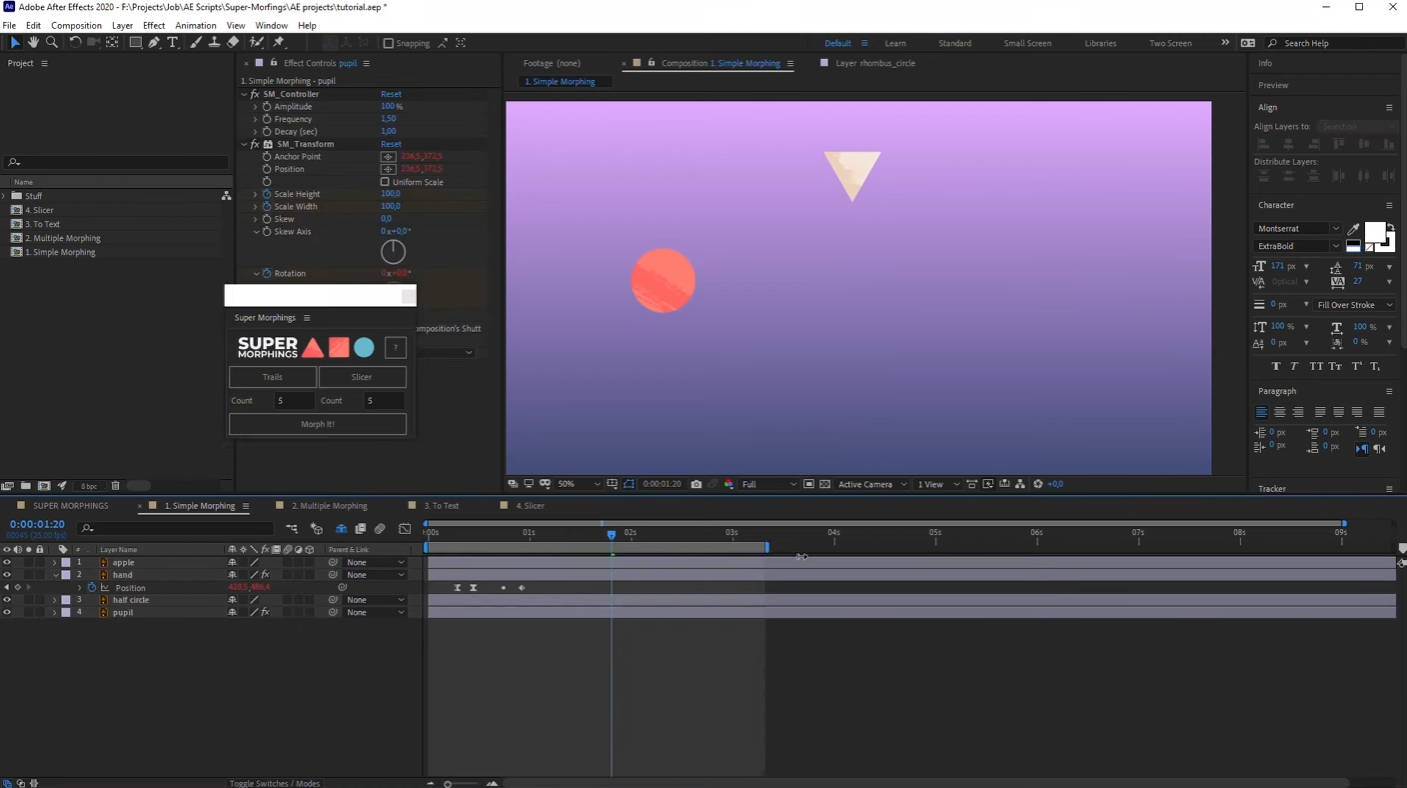Collapse the SM_Controller effect
This screenshot has width=1407, height=788.
coord(244,93)
